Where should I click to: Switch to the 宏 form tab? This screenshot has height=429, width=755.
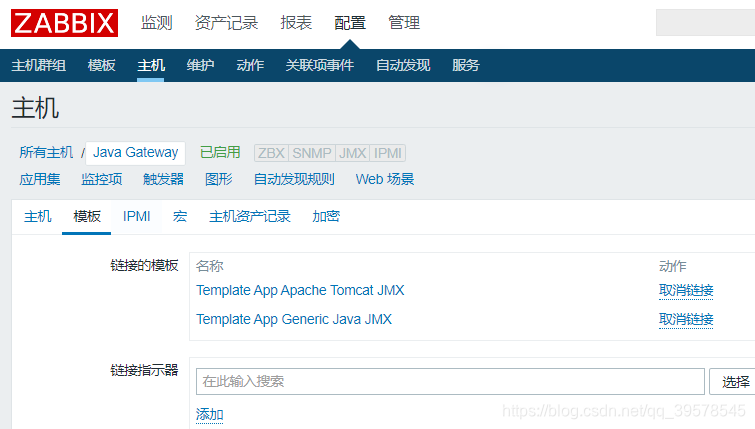[x=180, y=217]
